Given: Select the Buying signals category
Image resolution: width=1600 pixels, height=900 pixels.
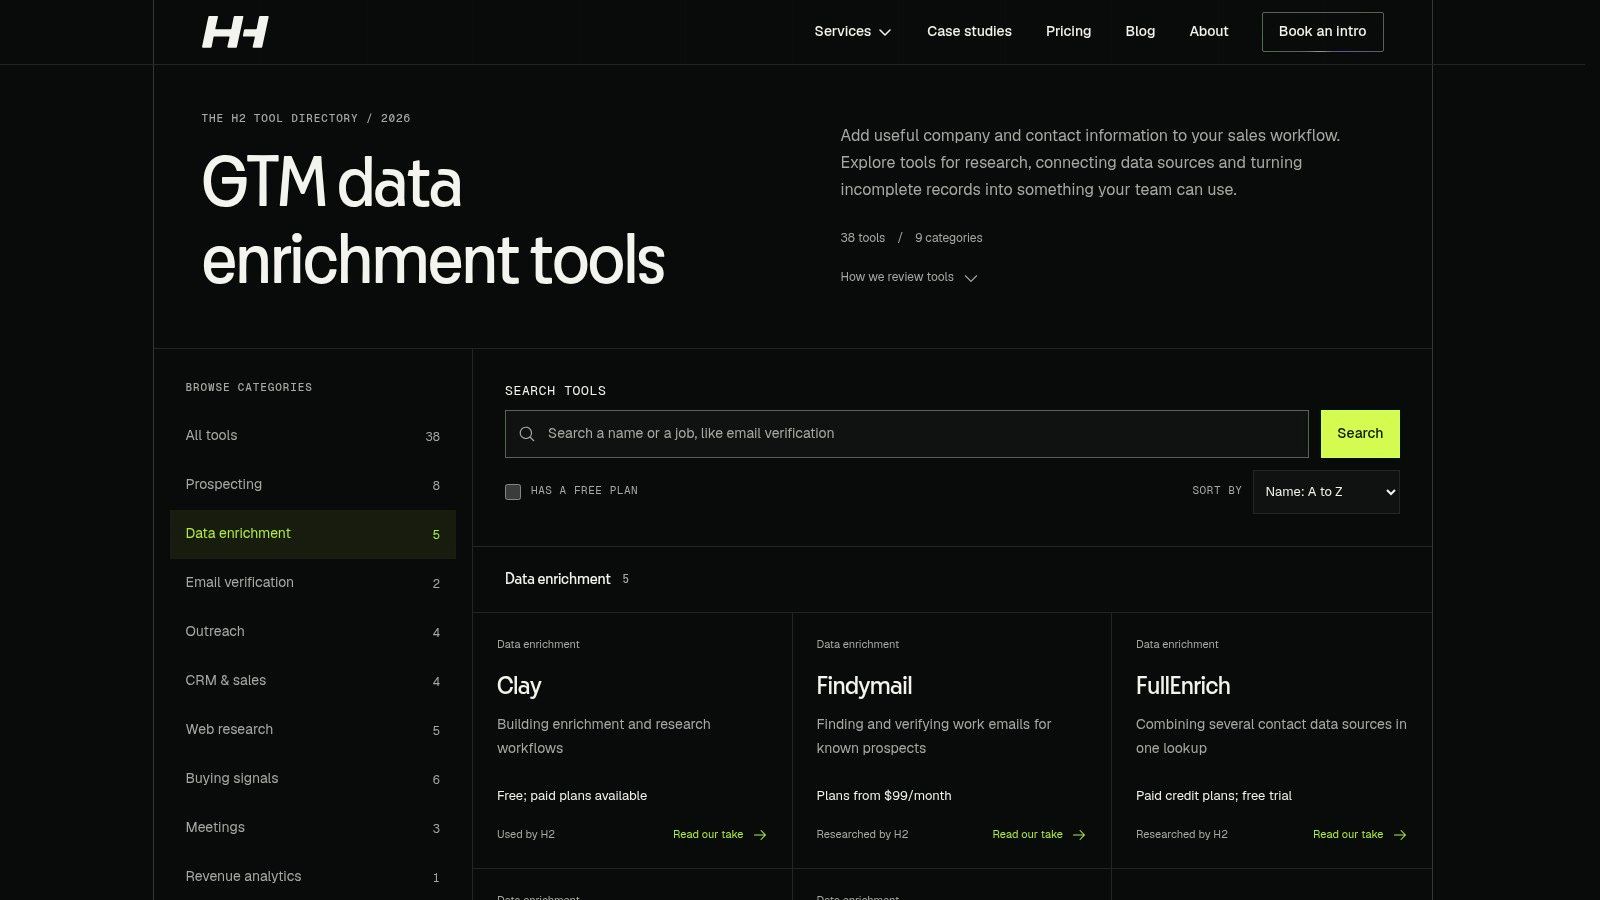Looking at the screenshot, I should point(313,779).
